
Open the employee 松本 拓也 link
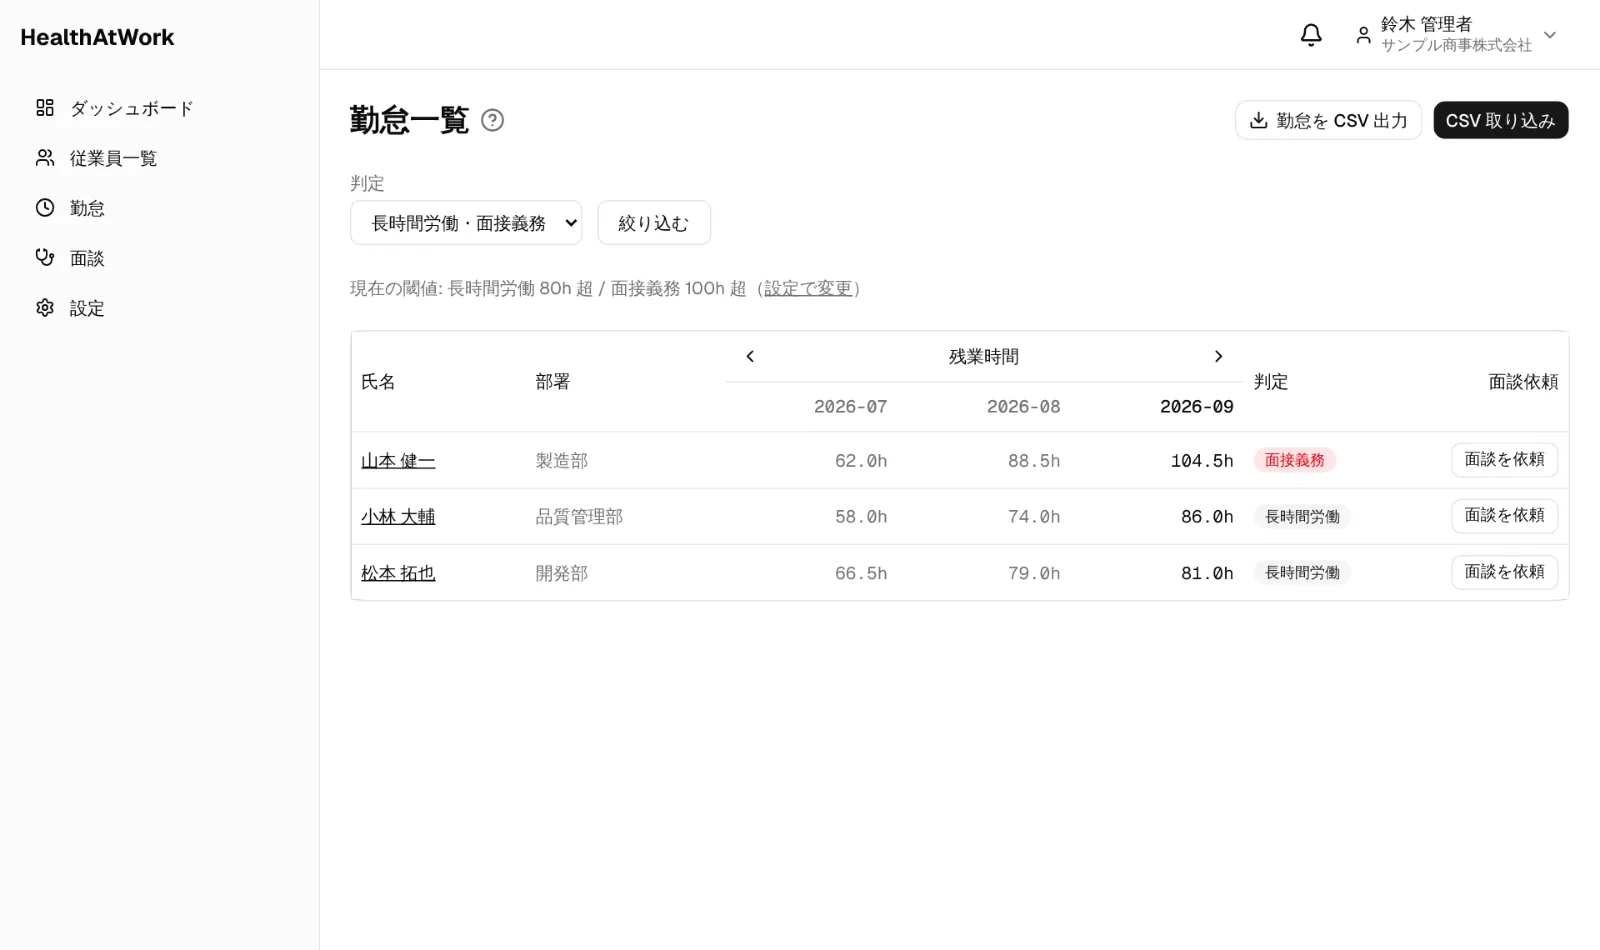(398, 573)
